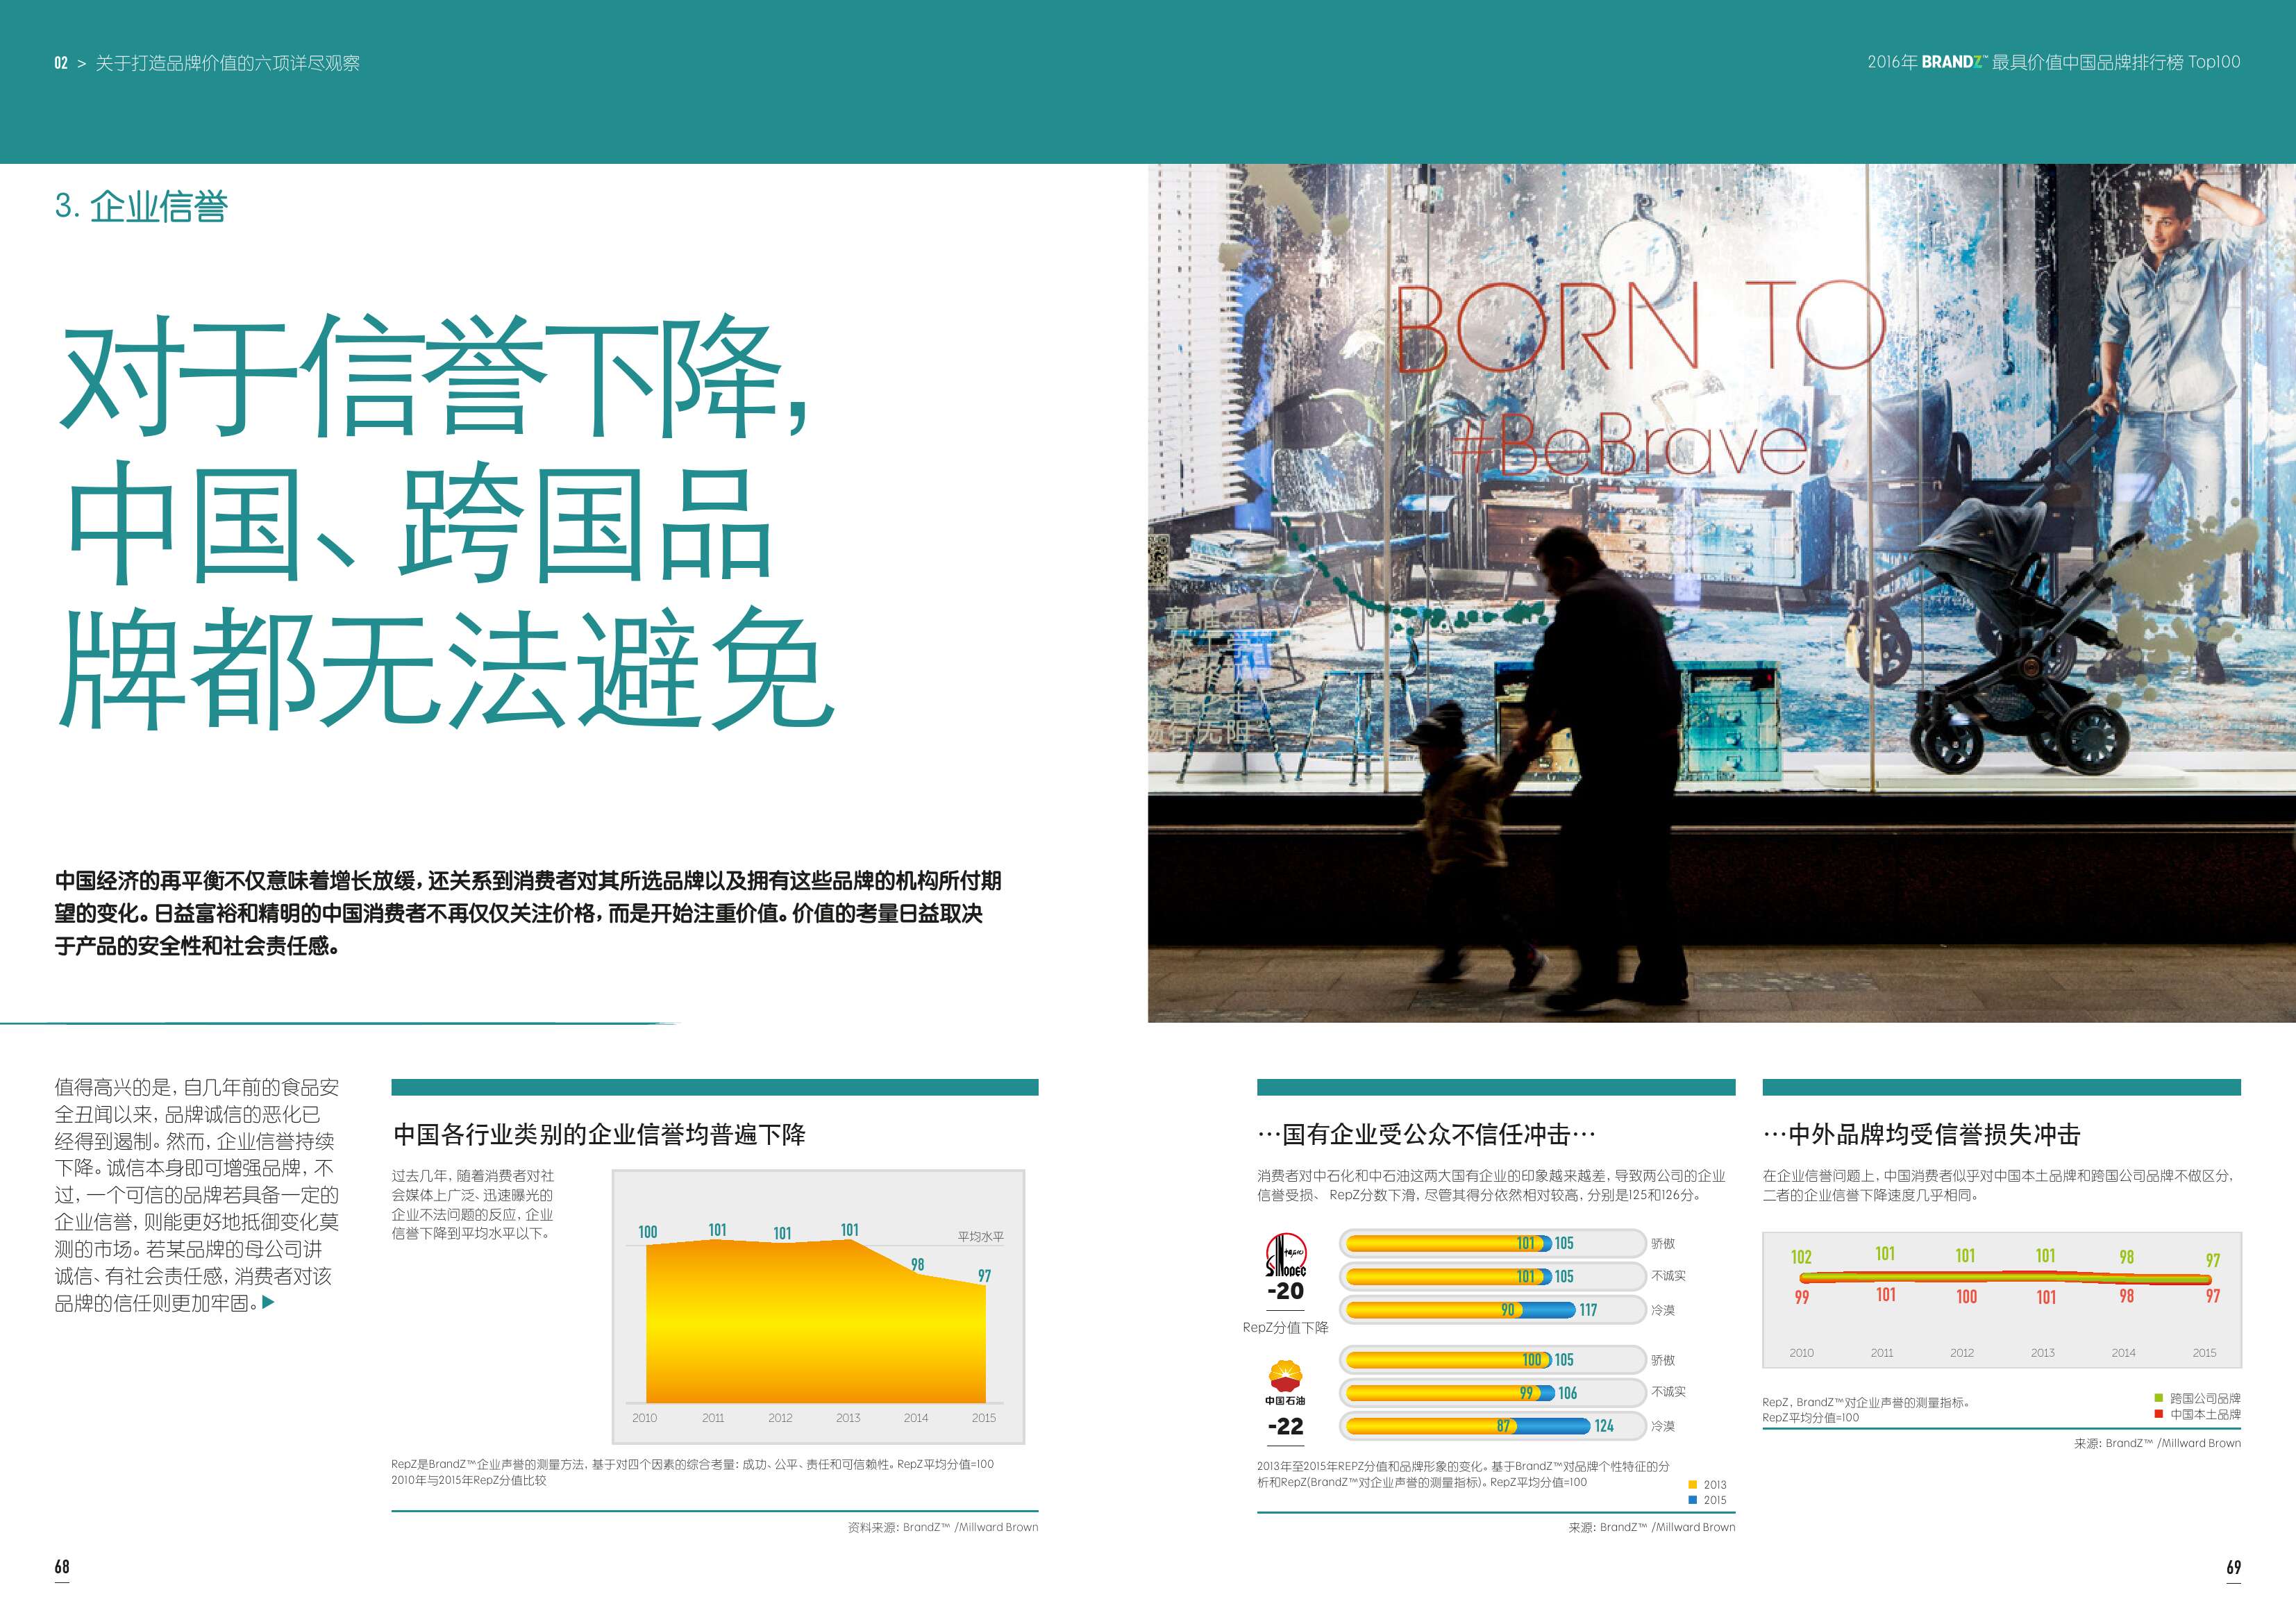Viewport: 2296px width, 1624px height.
Task: Click the 2015 value 97 on the area chart
Action: tap(985, 1276)
